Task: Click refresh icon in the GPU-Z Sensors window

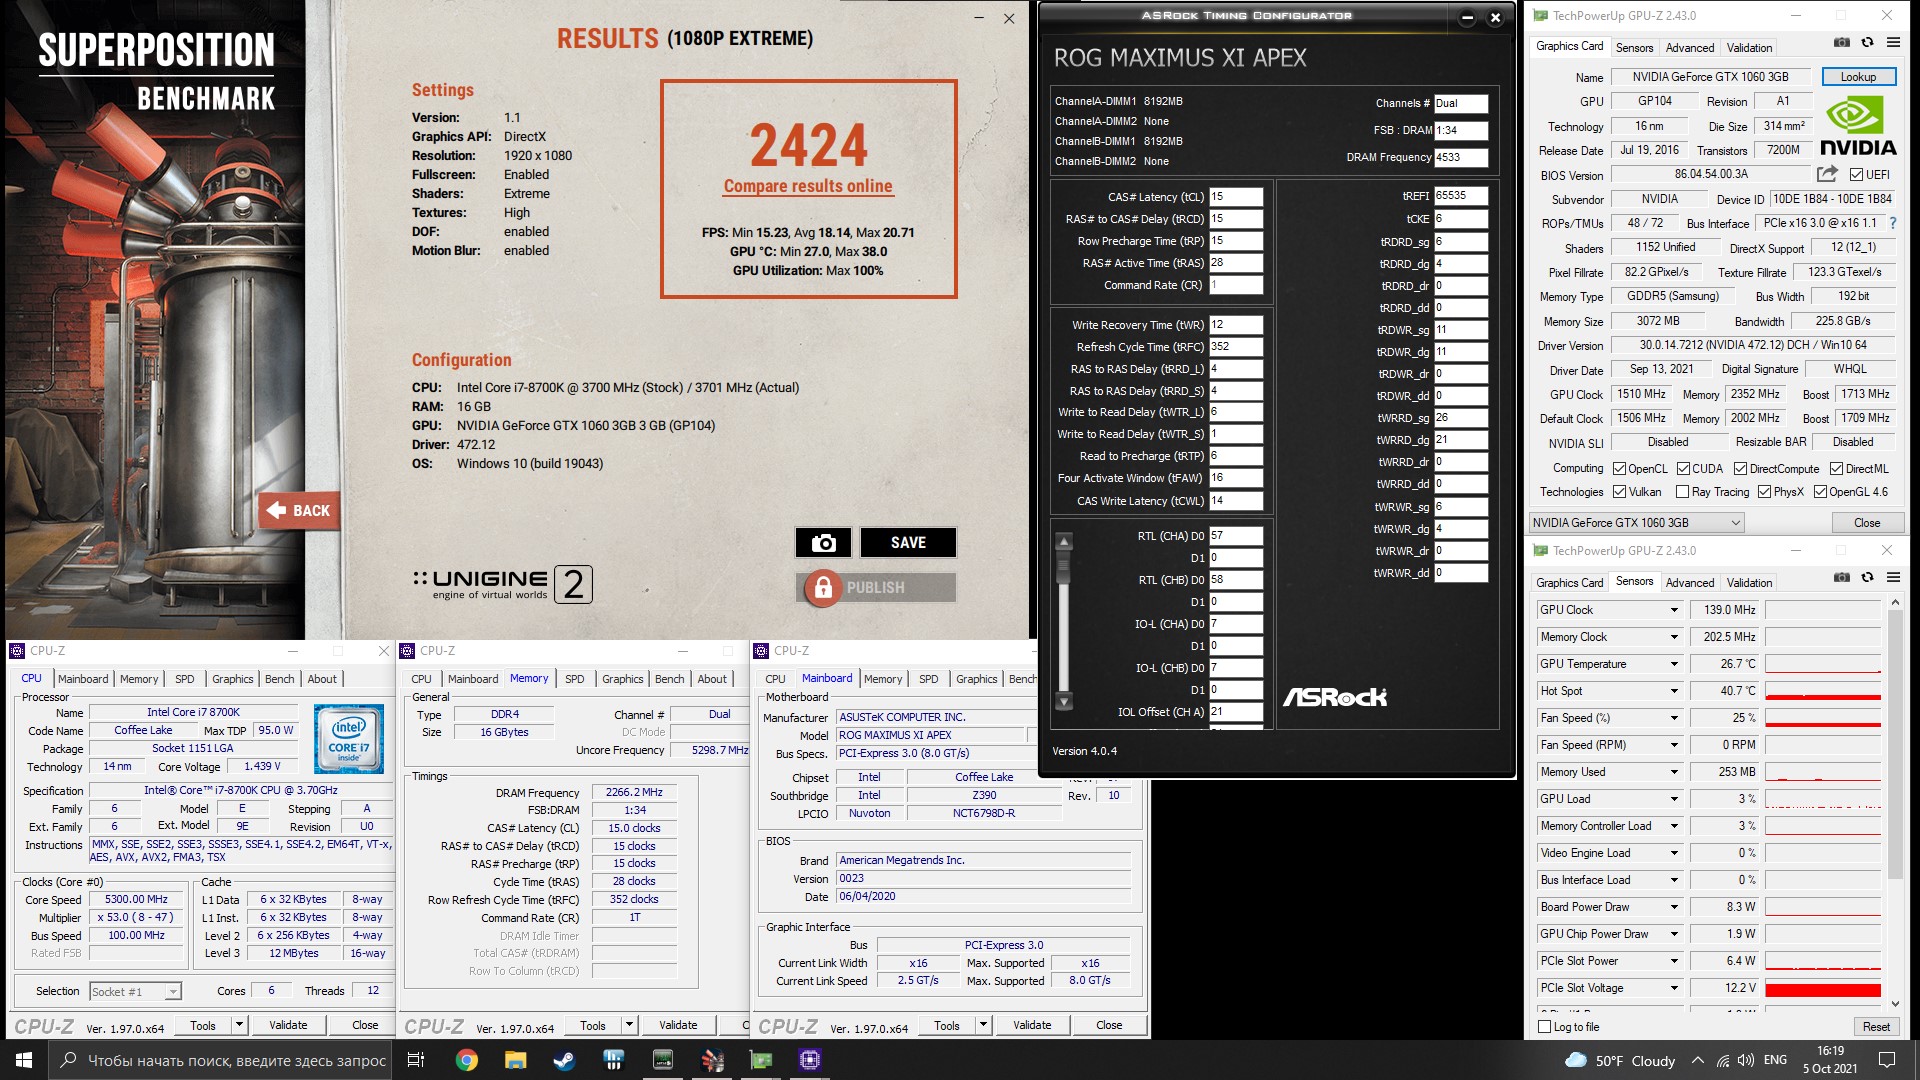Action: point(1867,577)
